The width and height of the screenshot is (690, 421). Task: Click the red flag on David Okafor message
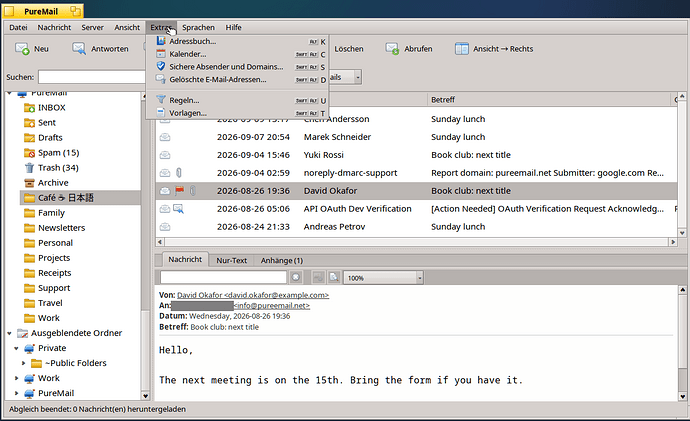pos(180,190)
